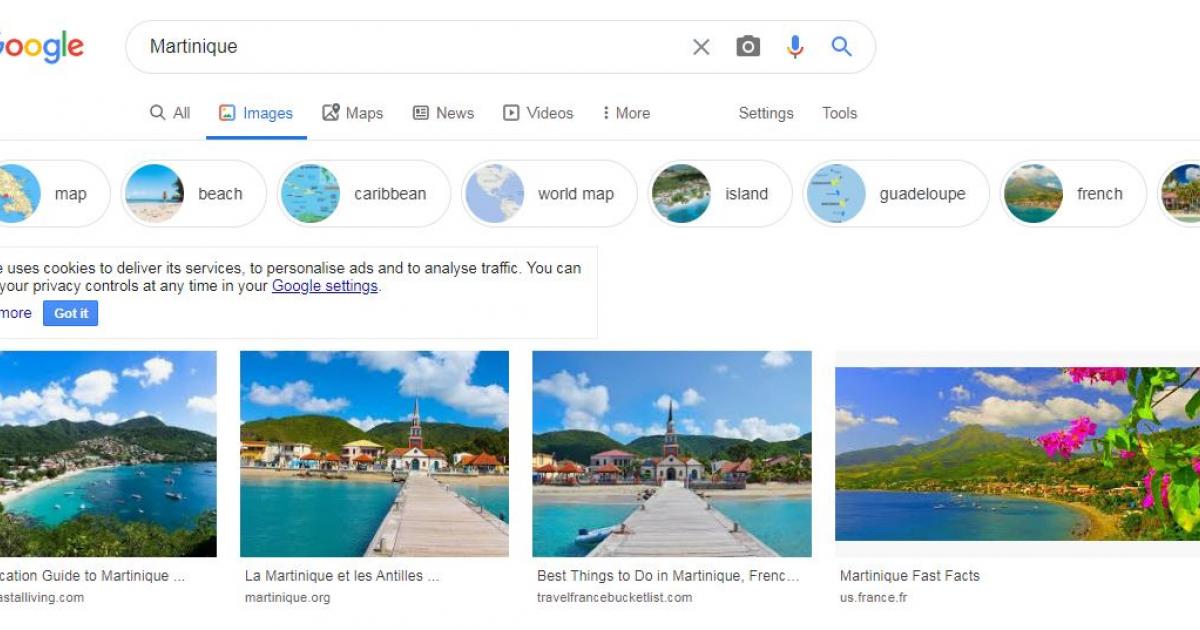Screen dimensions: 1200x630
Task: Open the travelfrancebucketlist.com pier photo
Action: click(x=672, y=454)
